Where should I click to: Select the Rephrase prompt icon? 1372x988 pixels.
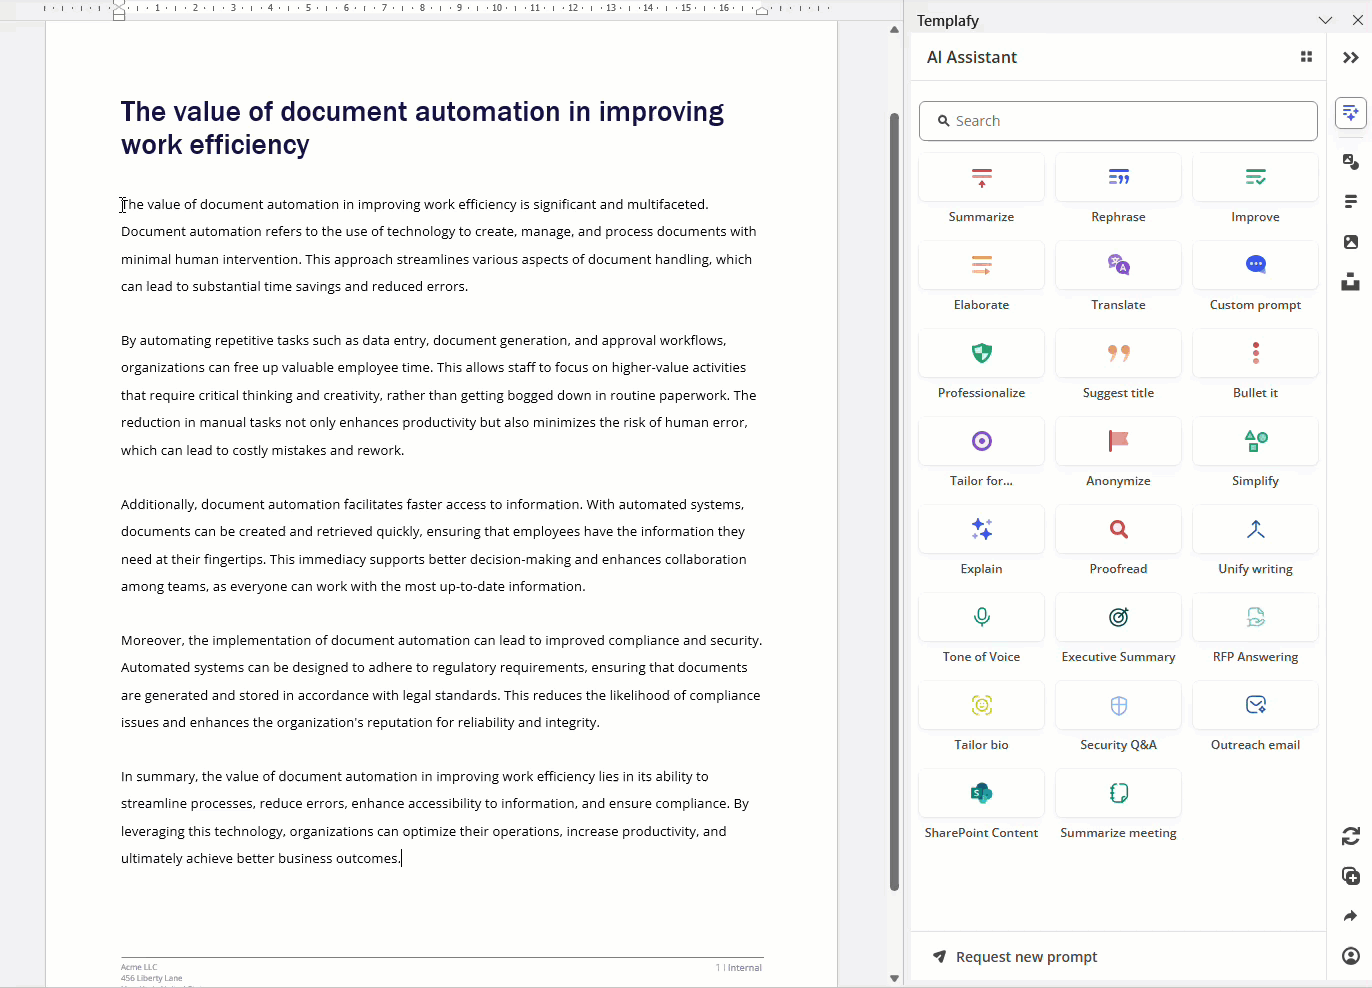coord(1118,178)
